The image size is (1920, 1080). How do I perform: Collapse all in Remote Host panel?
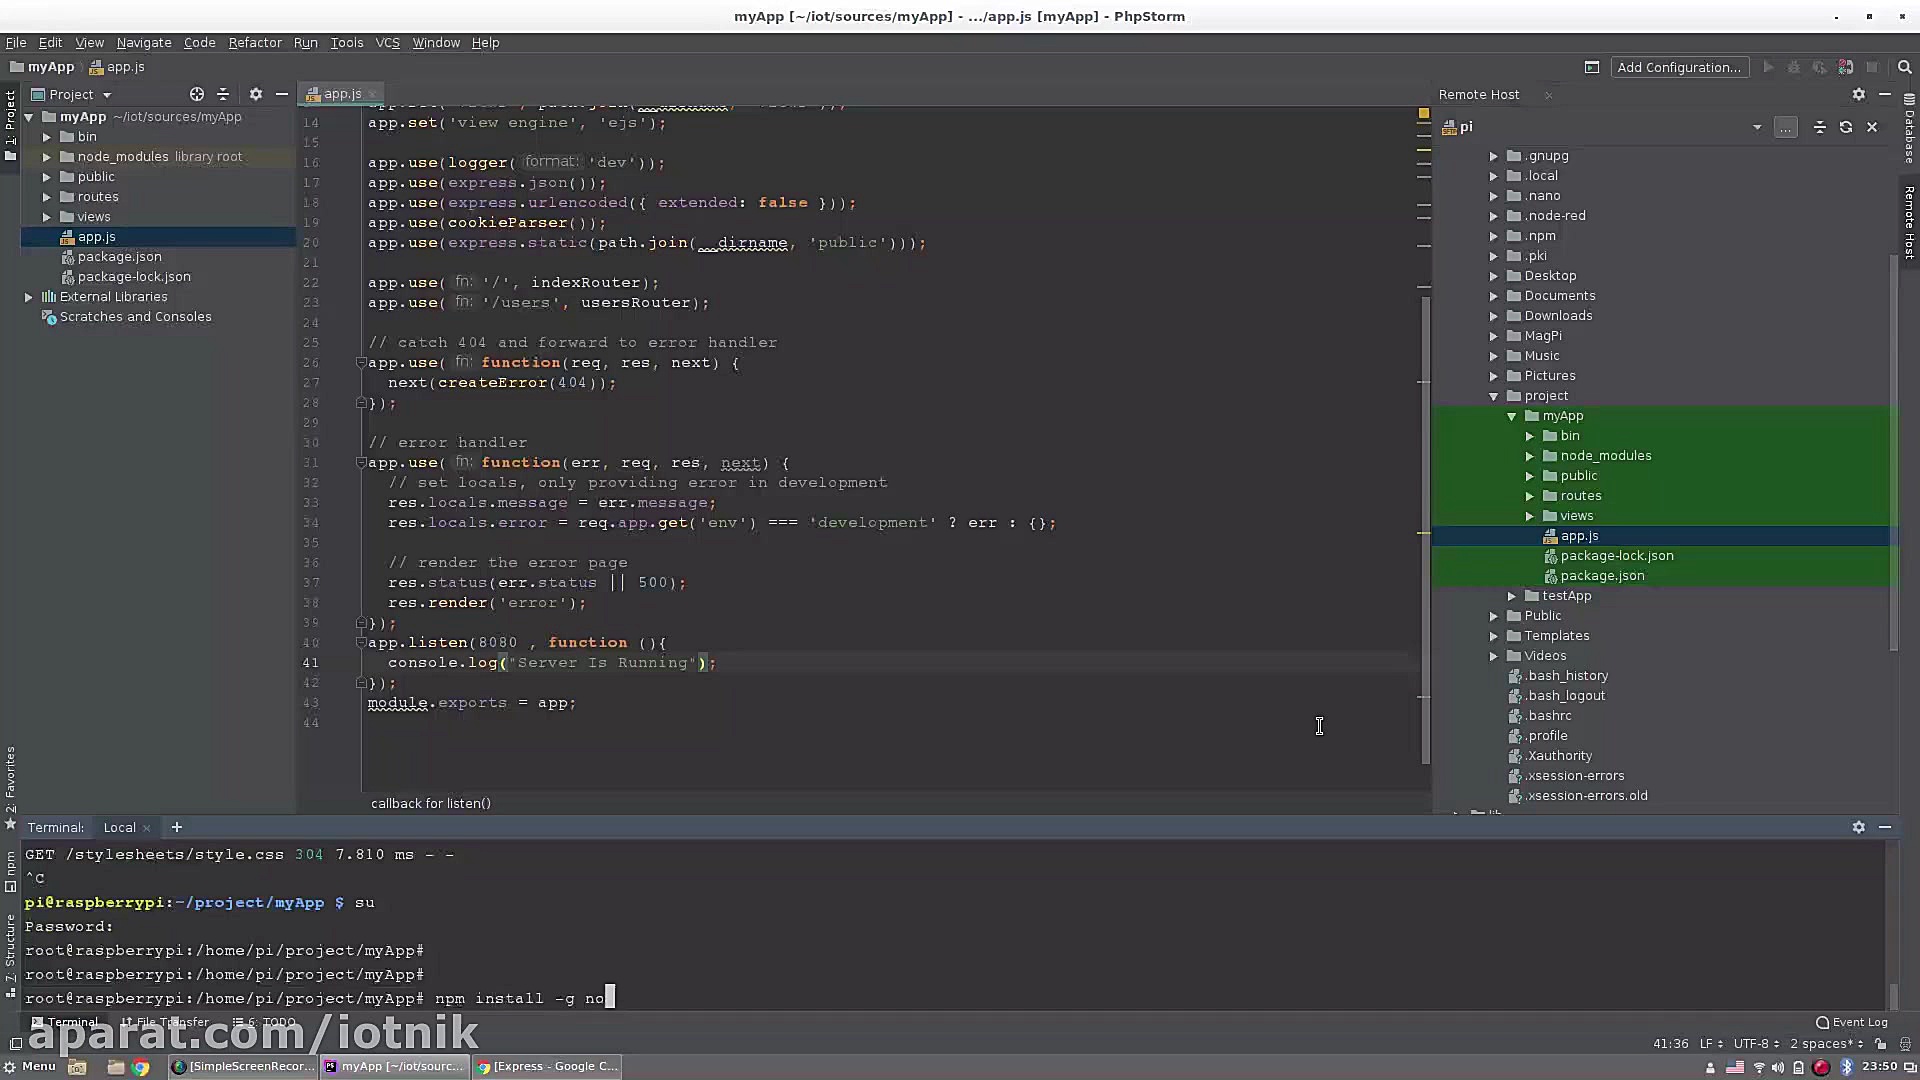pyautogui.click(x=1820, y=127)
